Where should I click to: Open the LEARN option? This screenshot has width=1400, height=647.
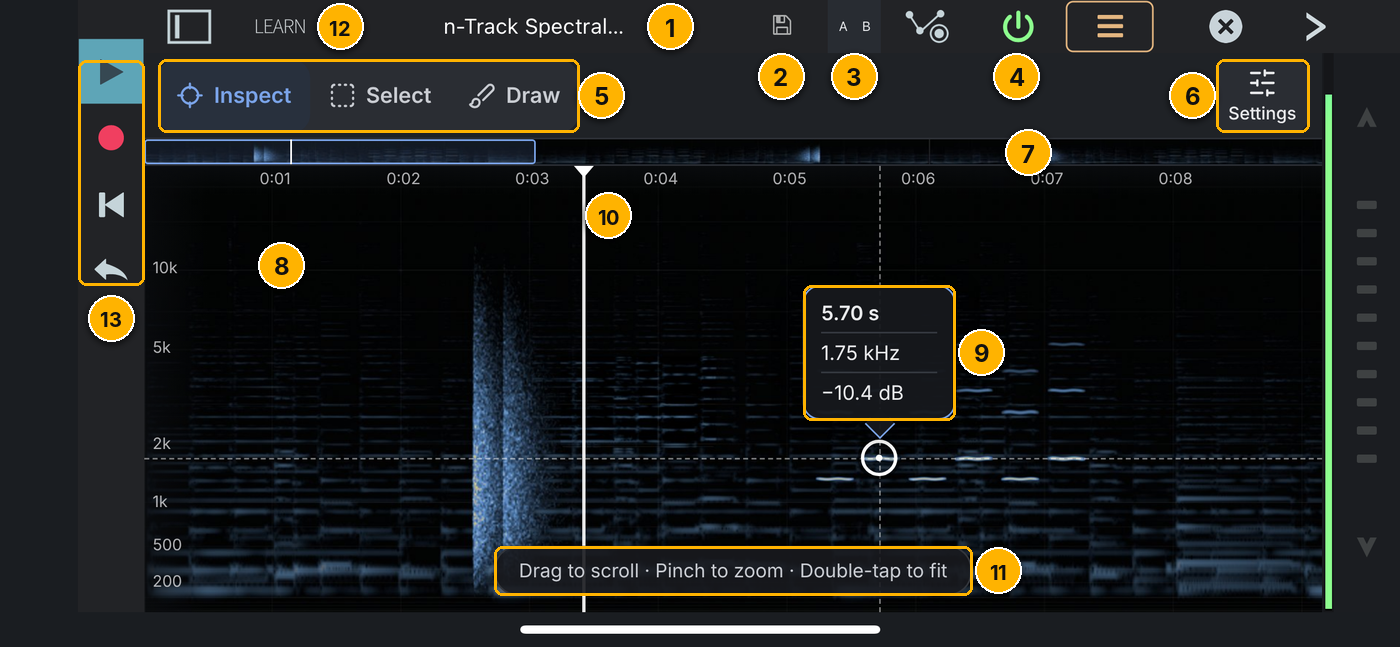click(280, 27)
